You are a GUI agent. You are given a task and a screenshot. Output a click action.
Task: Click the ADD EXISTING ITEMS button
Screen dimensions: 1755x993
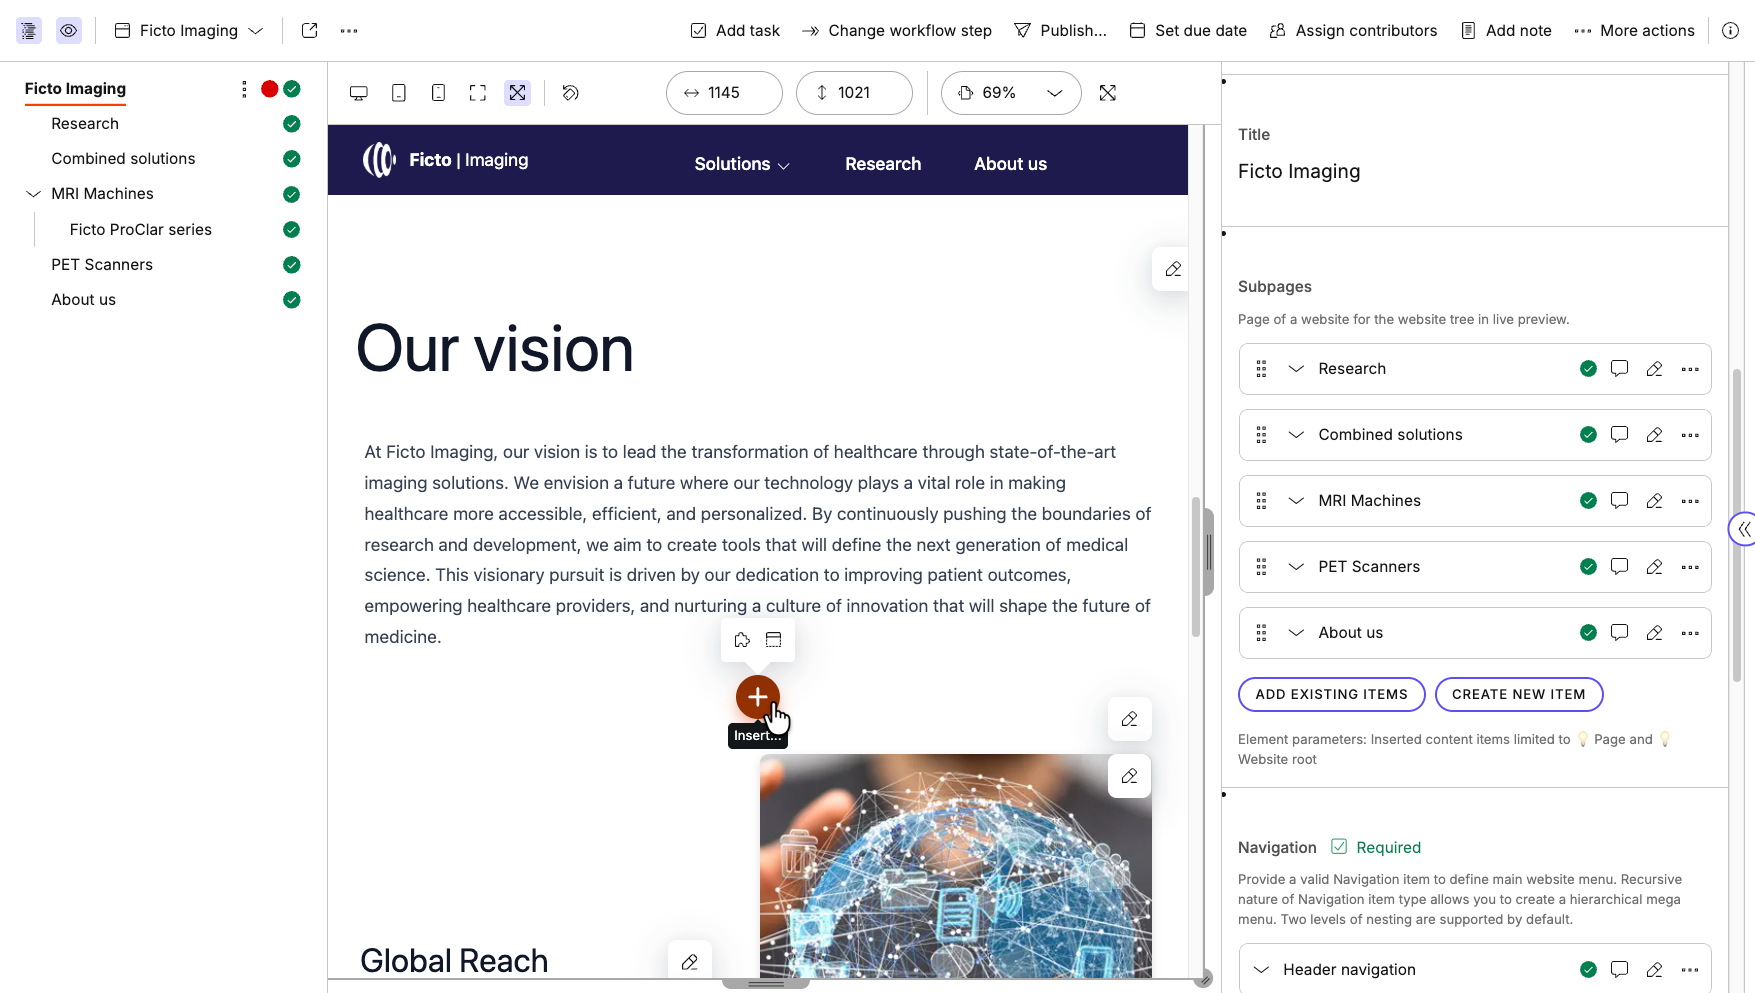tap(1331, 694)
